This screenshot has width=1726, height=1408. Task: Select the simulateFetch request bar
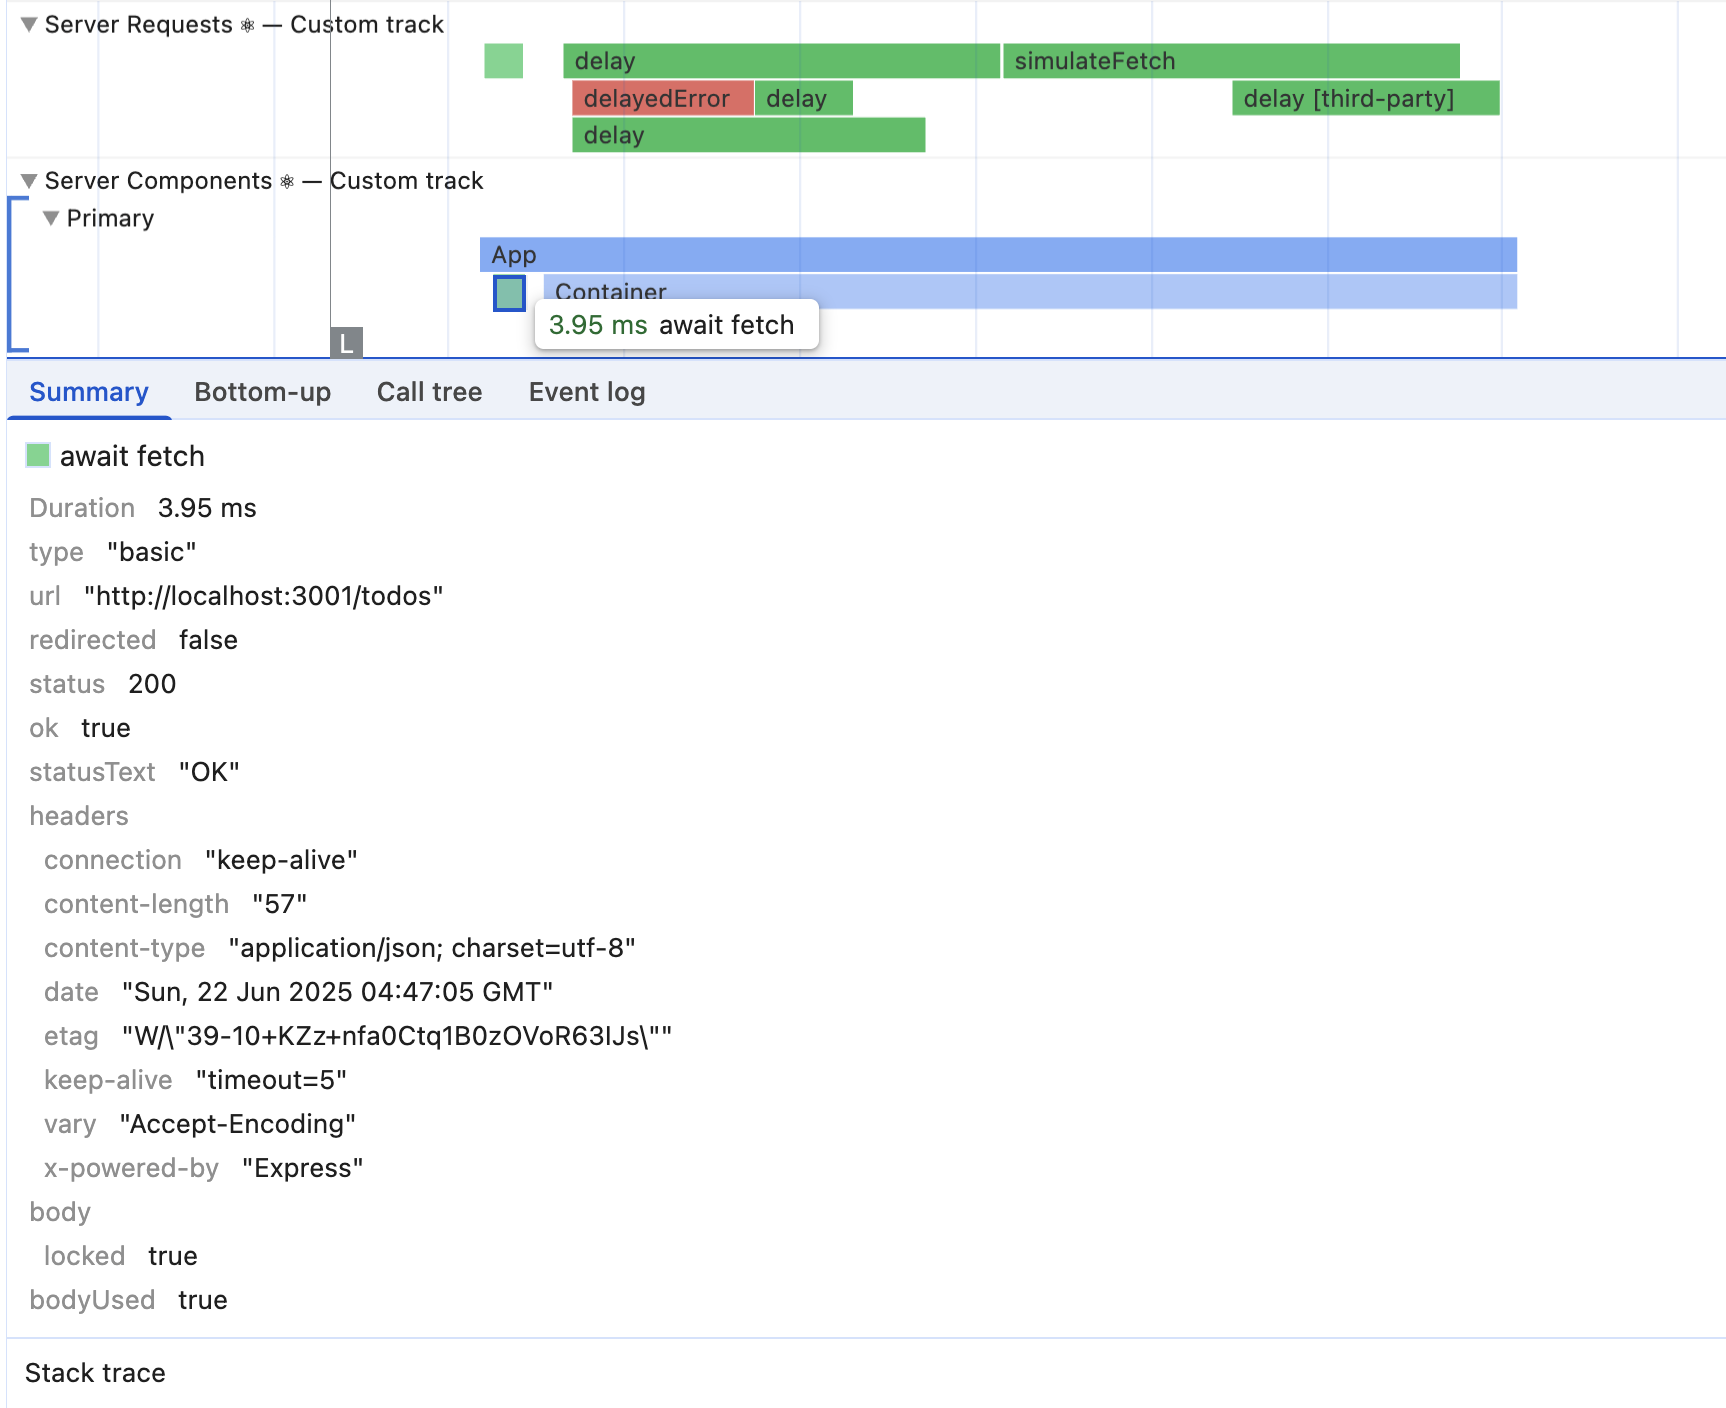pyautogui.click(x=1230, y=61)
